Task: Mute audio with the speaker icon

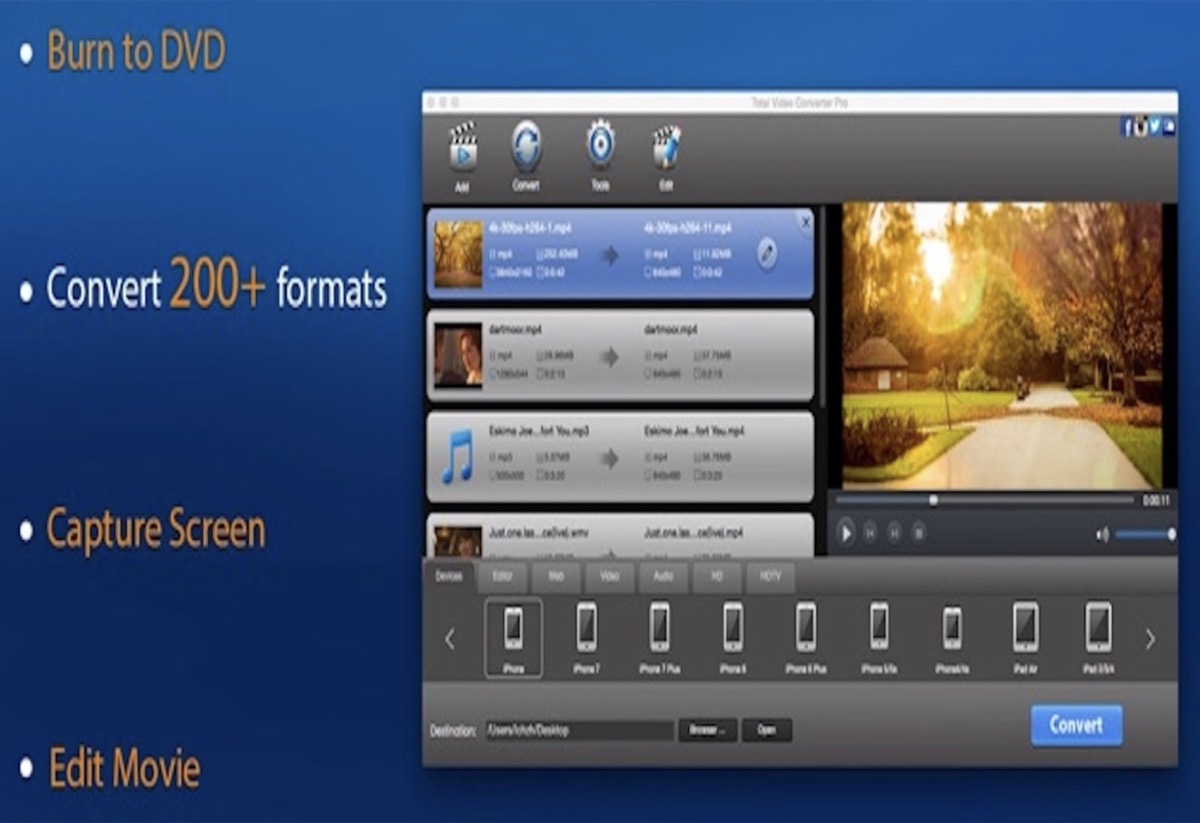Action: [1102, 535]
